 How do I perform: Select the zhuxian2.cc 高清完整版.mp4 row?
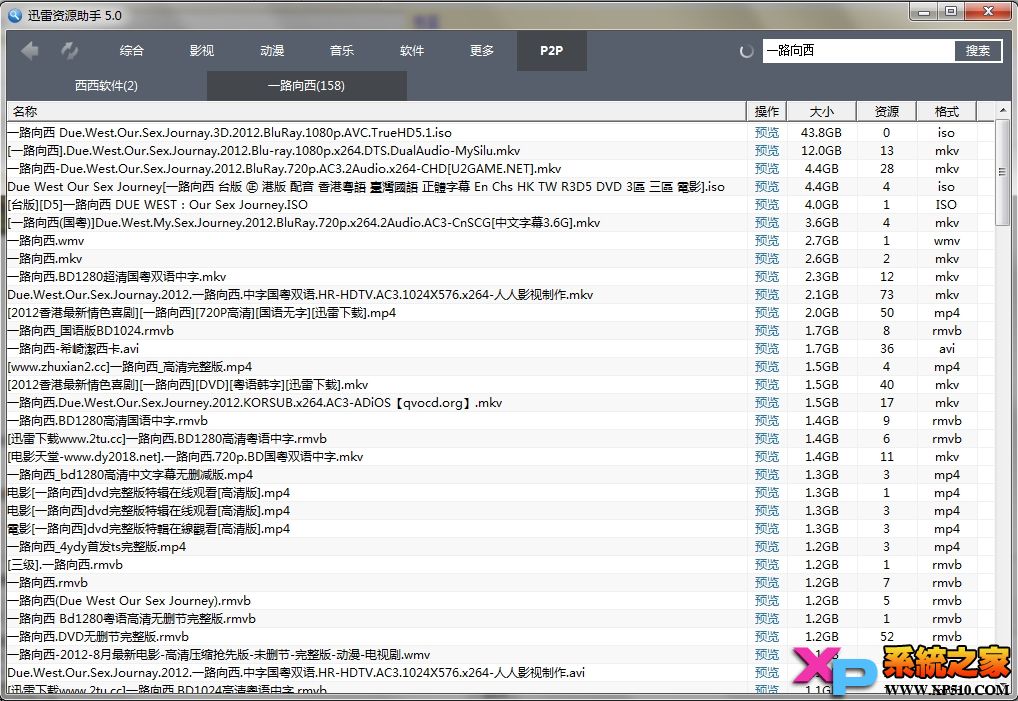click(x=500, y=367)
